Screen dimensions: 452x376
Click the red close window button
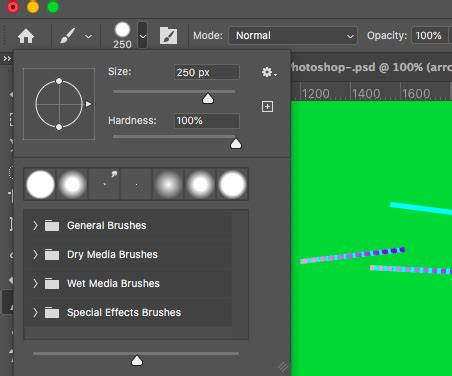tap(13, 7)
